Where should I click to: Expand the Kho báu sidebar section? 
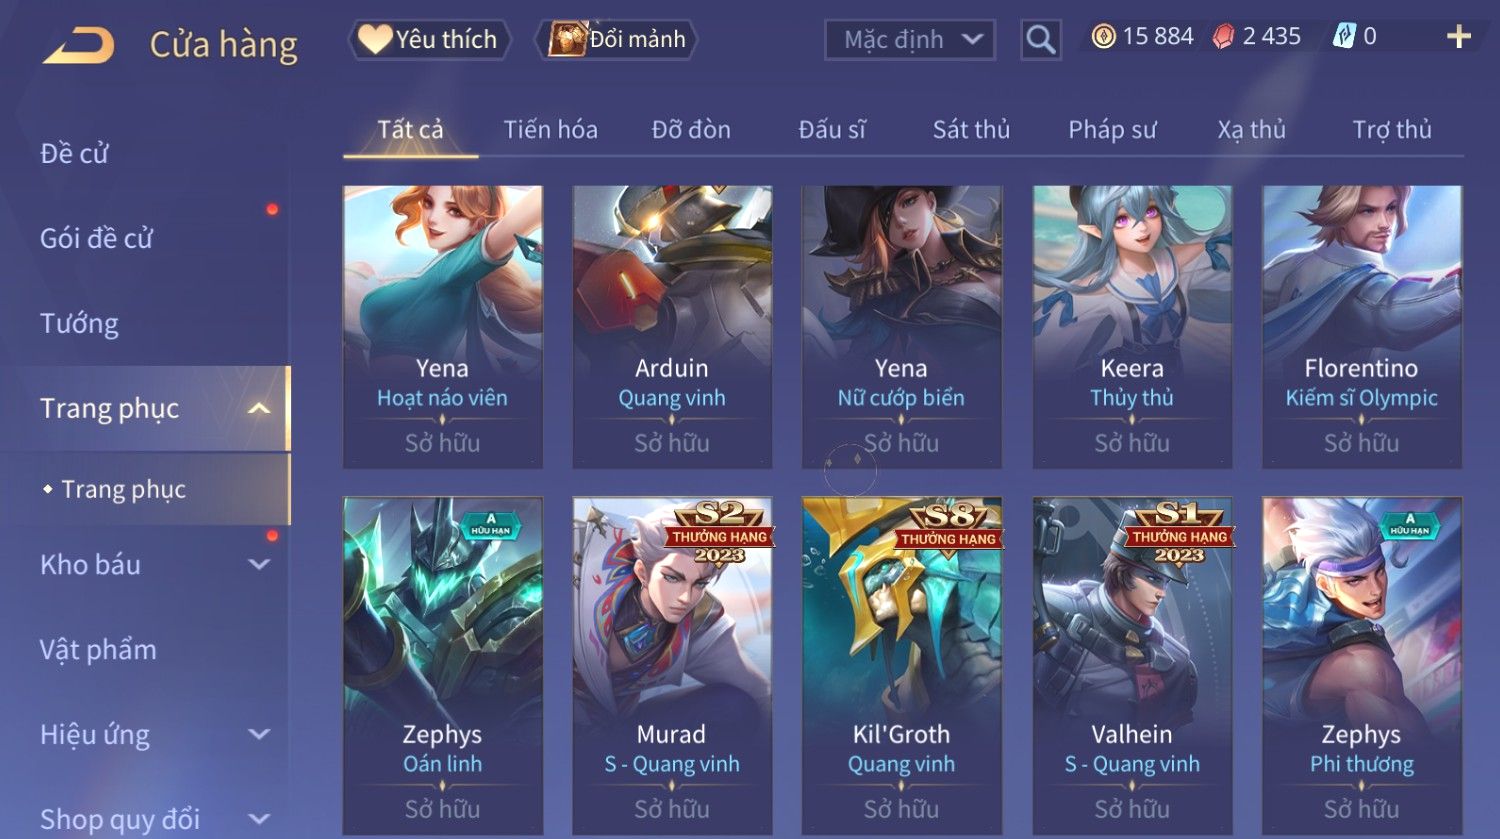(x=259, y=564)
